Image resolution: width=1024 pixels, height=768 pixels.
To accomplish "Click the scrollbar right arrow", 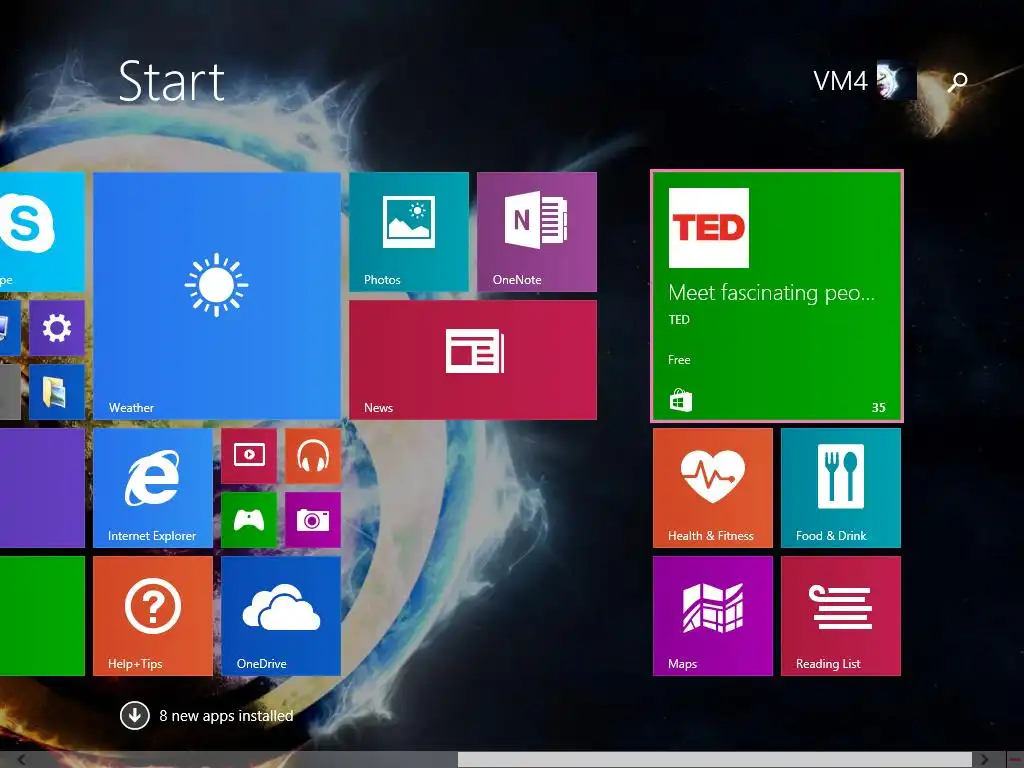I will [984, 760].
